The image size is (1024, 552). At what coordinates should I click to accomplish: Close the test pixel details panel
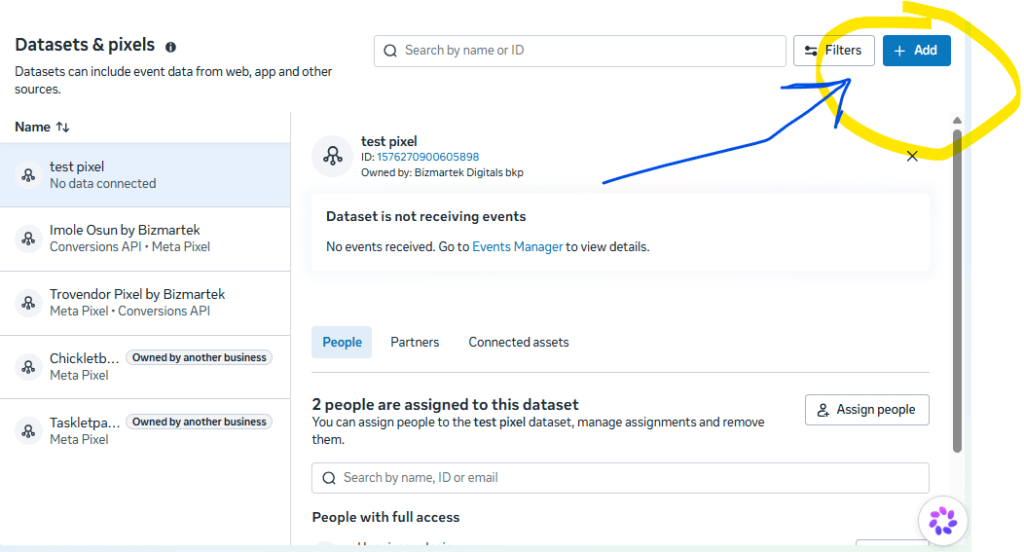[912, 156]
